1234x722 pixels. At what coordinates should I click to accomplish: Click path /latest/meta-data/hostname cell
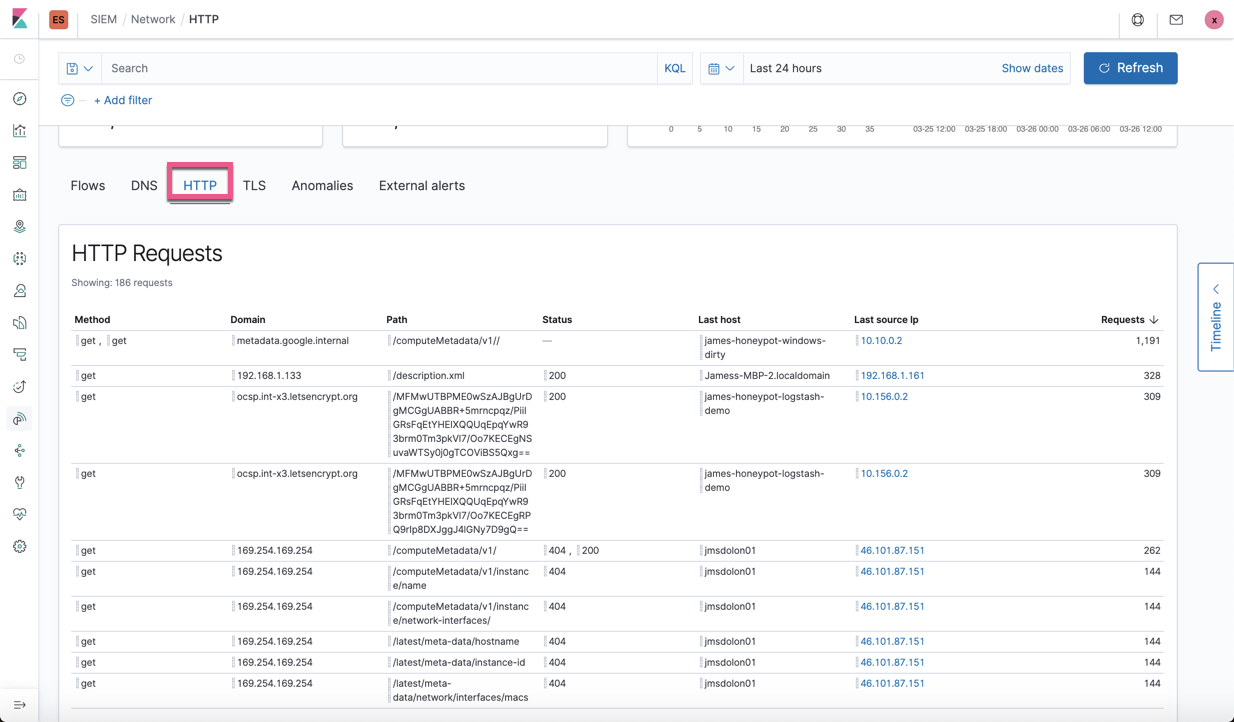tap(456, 642)
